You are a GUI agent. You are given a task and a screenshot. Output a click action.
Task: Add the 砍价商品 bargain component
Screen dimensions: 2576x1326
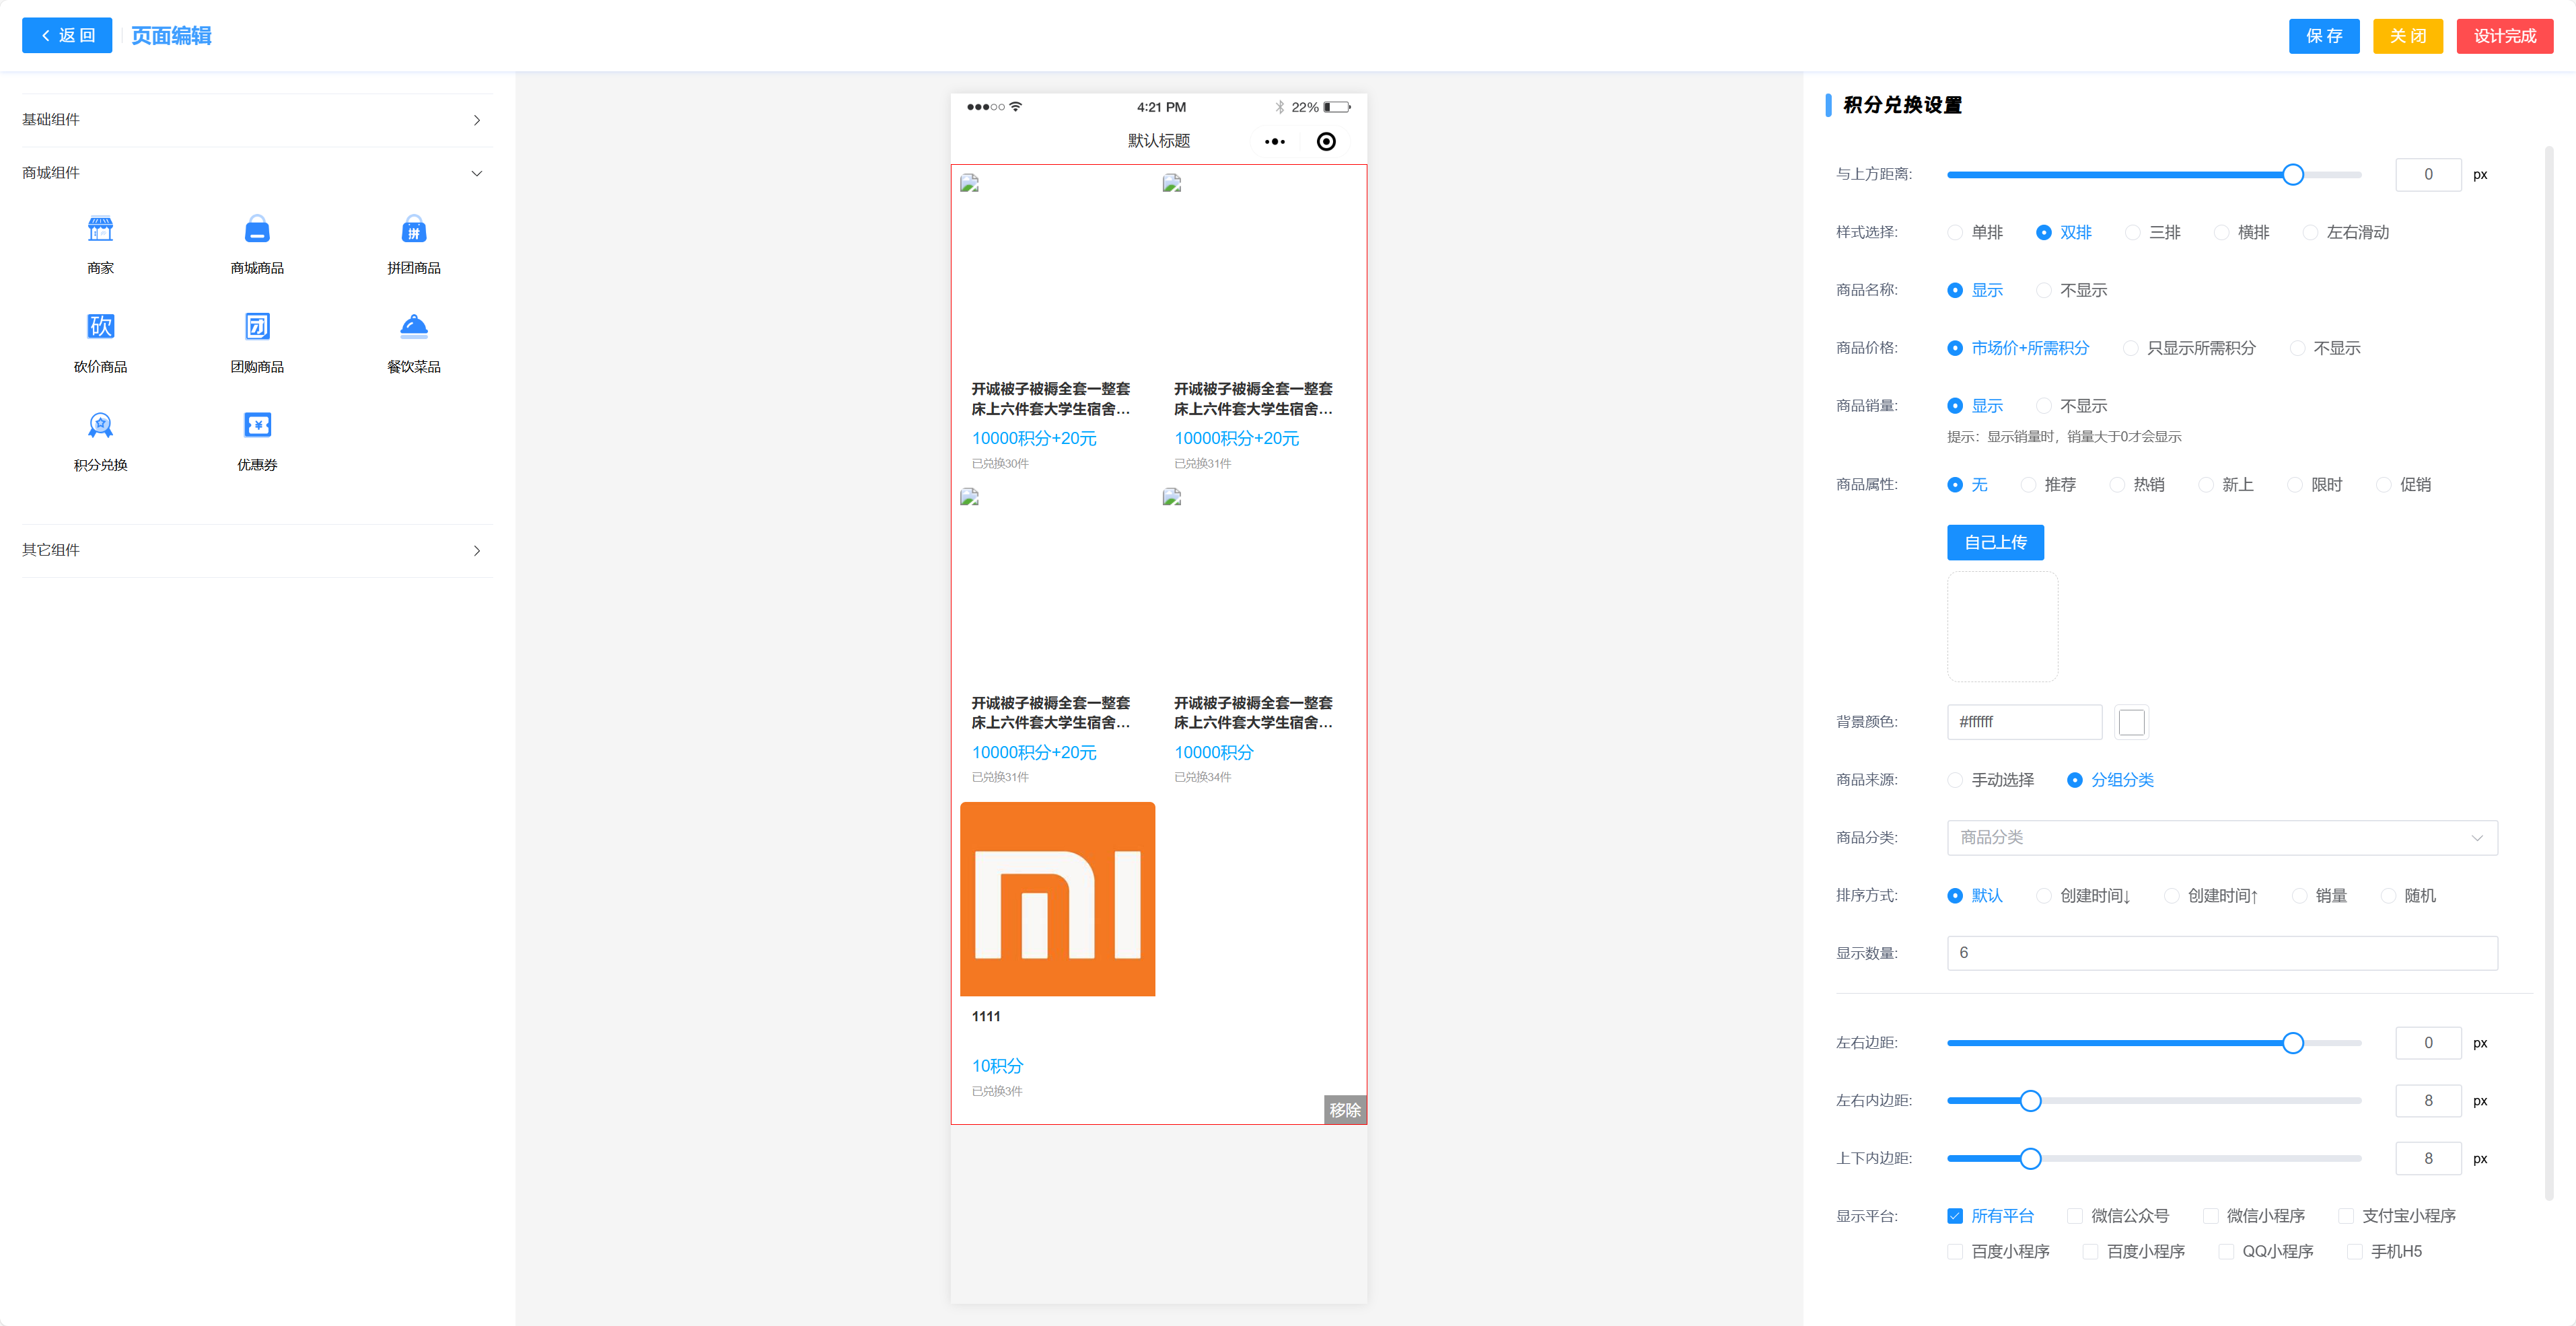[100, 327]
